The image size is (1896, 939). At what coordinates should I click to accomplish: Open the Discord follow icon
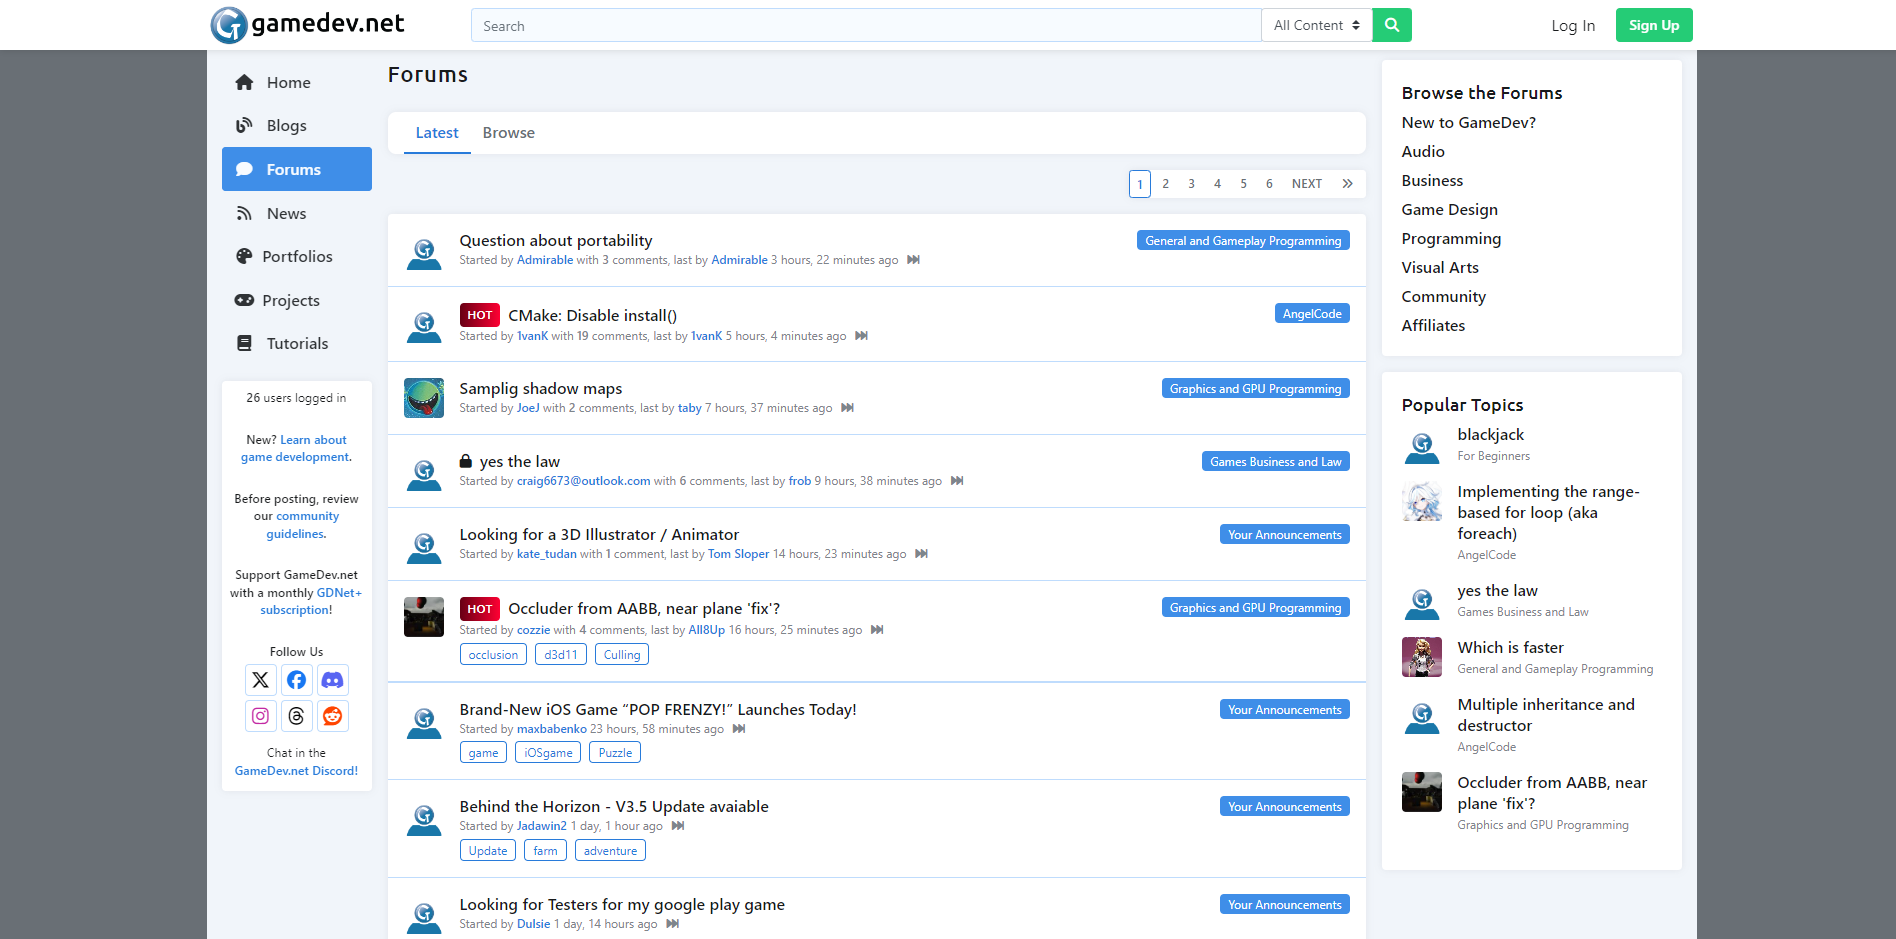pos(333,680)
